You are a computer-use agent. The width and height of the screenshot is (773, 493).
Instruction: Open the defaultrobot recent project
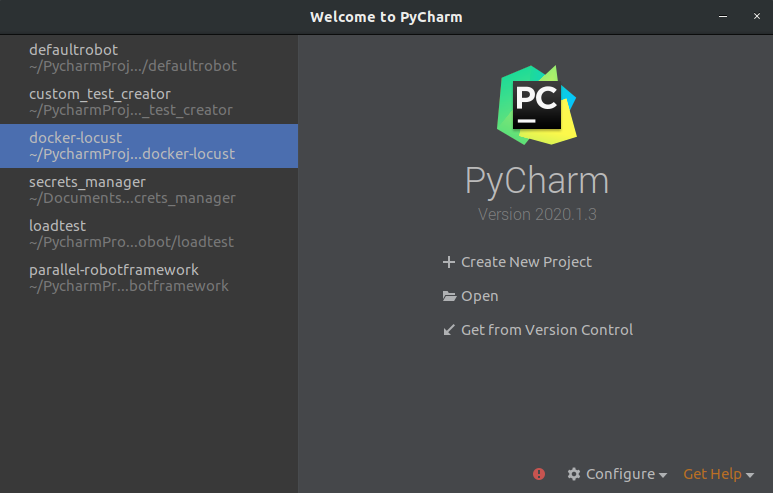149,58
